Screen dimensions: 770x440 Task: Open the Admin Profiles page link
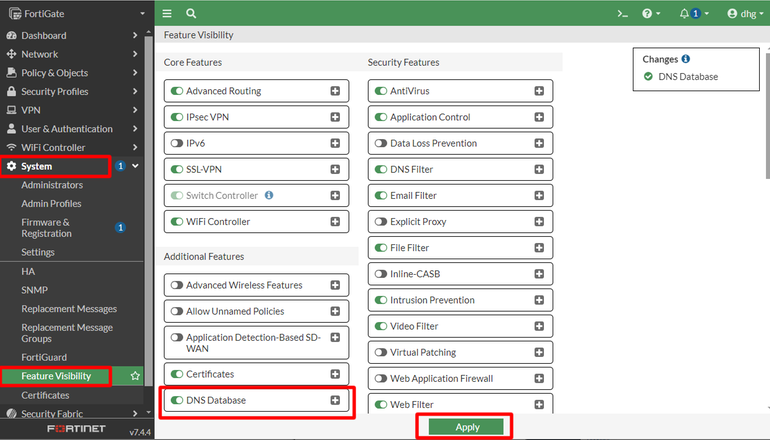[51, 203]
